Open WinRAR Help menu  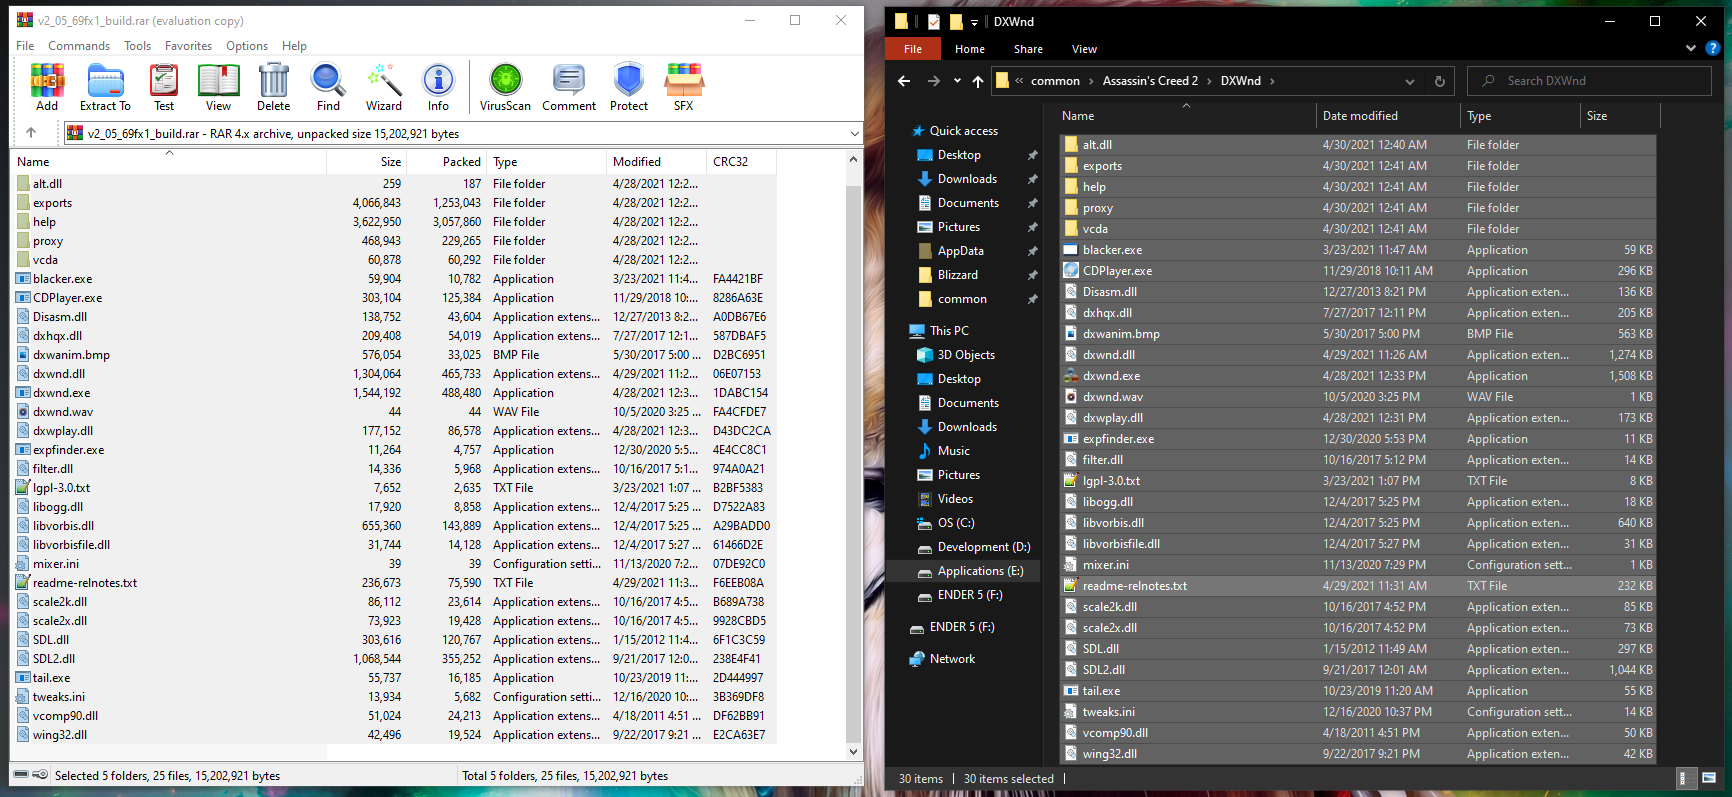[x=294, y=46]
